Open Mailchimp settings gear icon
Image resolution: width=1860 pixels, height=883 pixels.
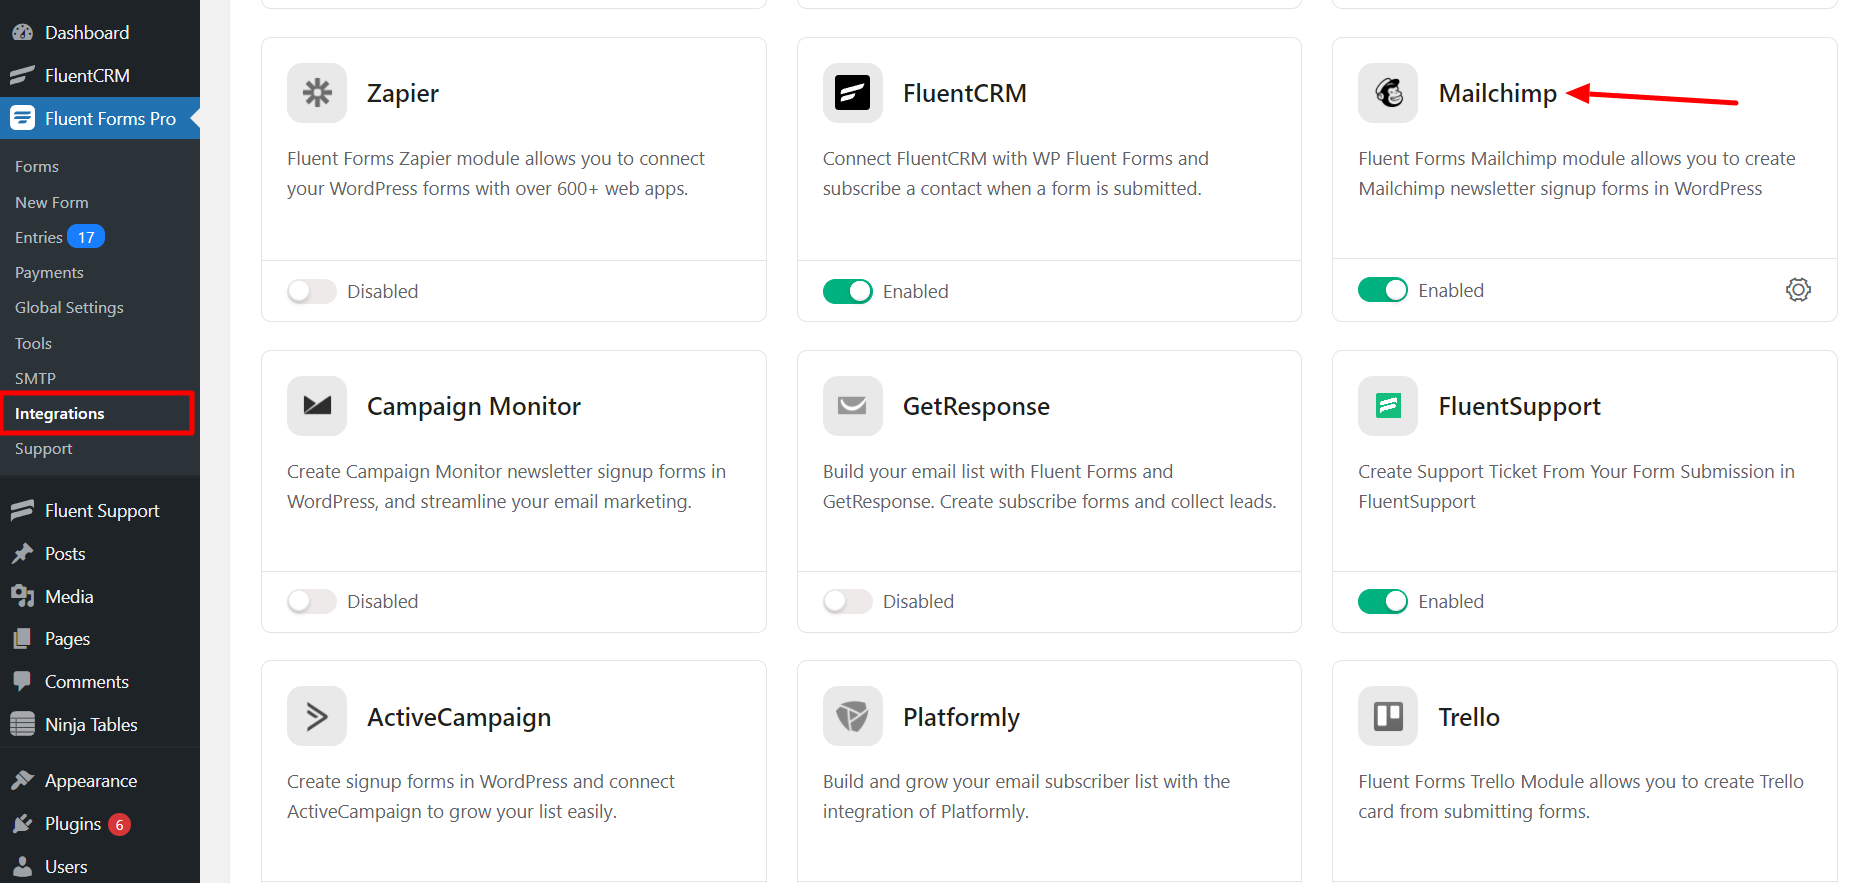click(x=1798, y=290)
